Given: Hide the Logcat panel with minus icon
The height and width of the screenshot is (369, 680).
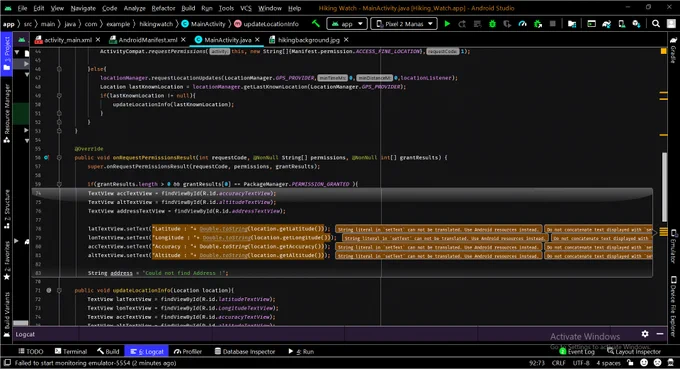Looking at the screenshot, I should pyautogui.click(x=660, y=333).
